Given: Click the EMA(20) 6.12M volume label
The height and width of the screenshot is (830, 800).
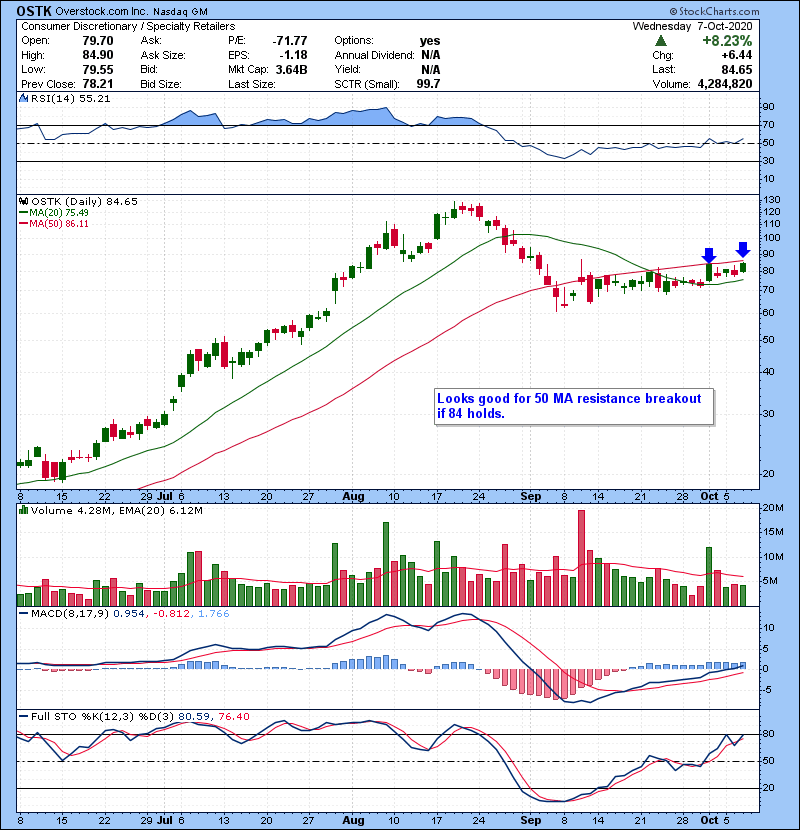Looking at the screenshot, I should pyautogui.click(x=161, y=511).
